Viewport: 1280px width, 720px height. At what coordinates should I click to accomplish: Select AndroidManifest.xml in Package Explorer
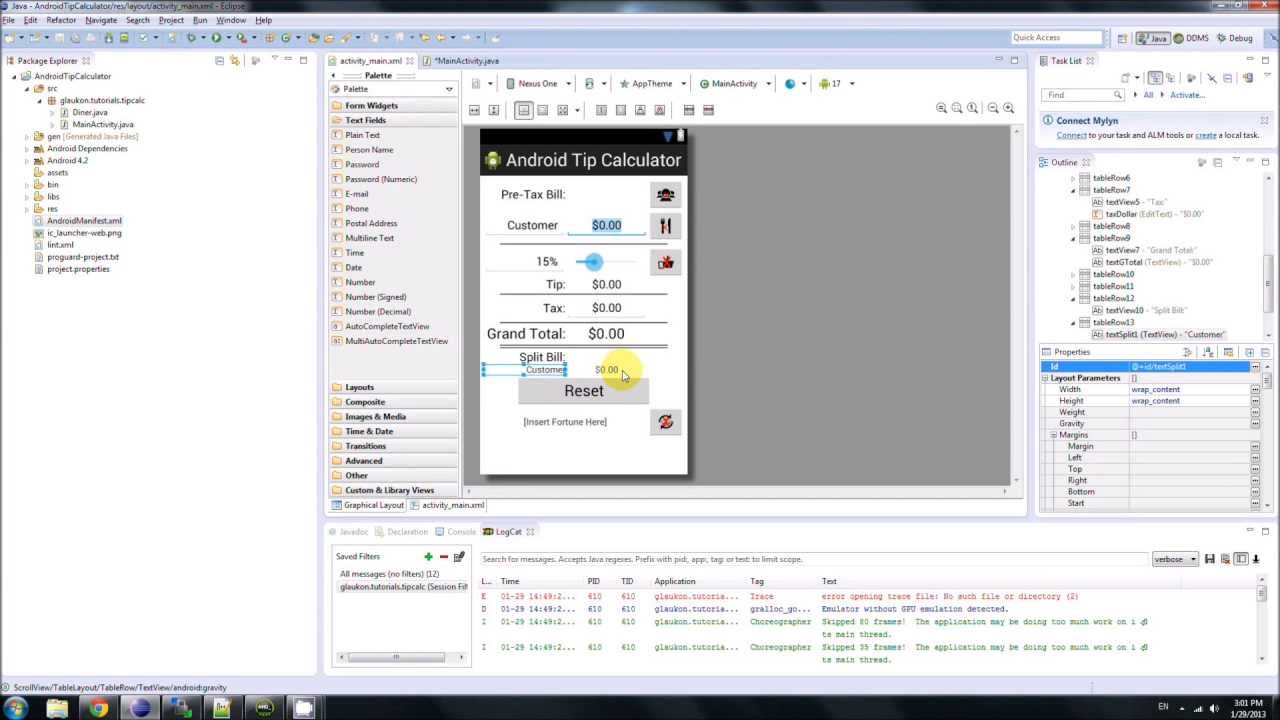[84, 221]
